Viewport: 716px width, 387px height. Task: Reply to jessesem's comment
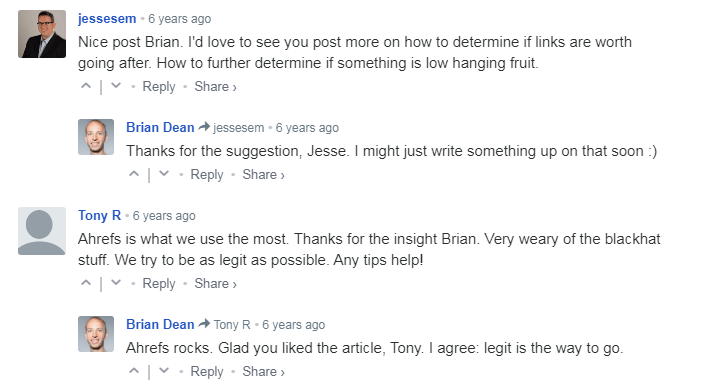(x=159, y=86)
